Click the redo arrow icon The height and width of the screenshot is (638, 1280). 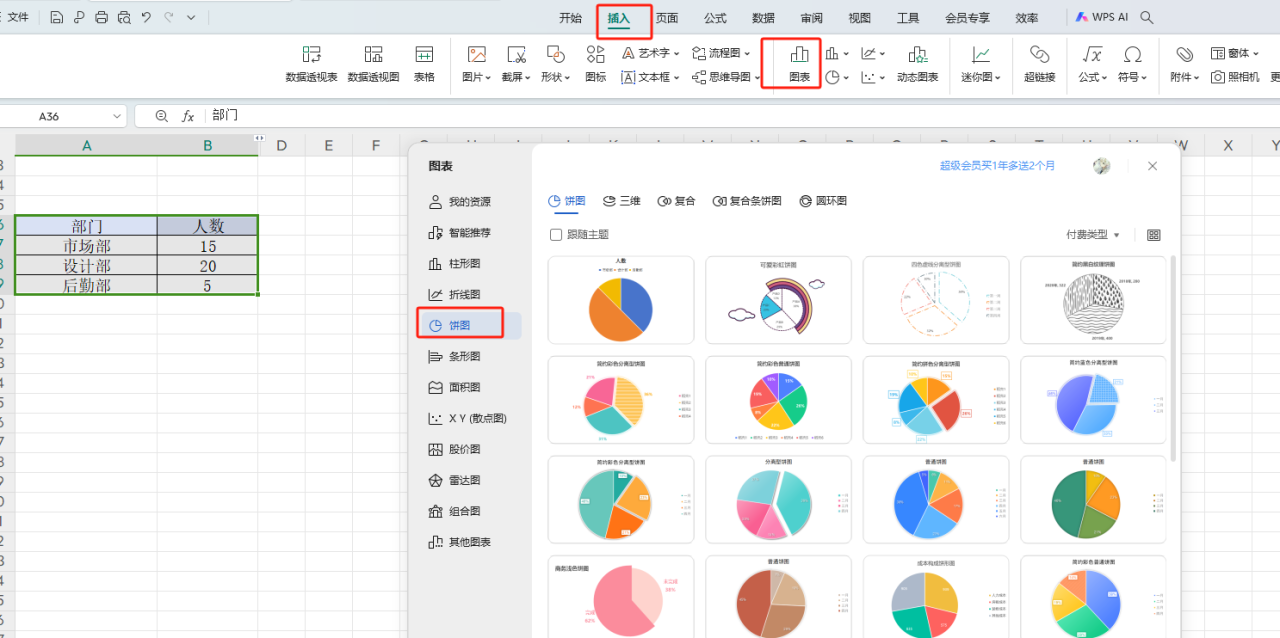(x=168, y=17)
